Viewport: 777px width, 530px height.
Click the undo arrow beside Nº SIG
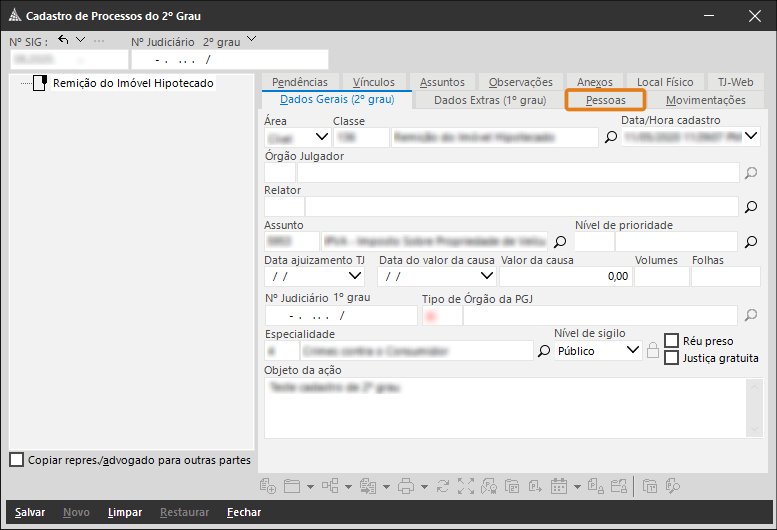point(63,40)
